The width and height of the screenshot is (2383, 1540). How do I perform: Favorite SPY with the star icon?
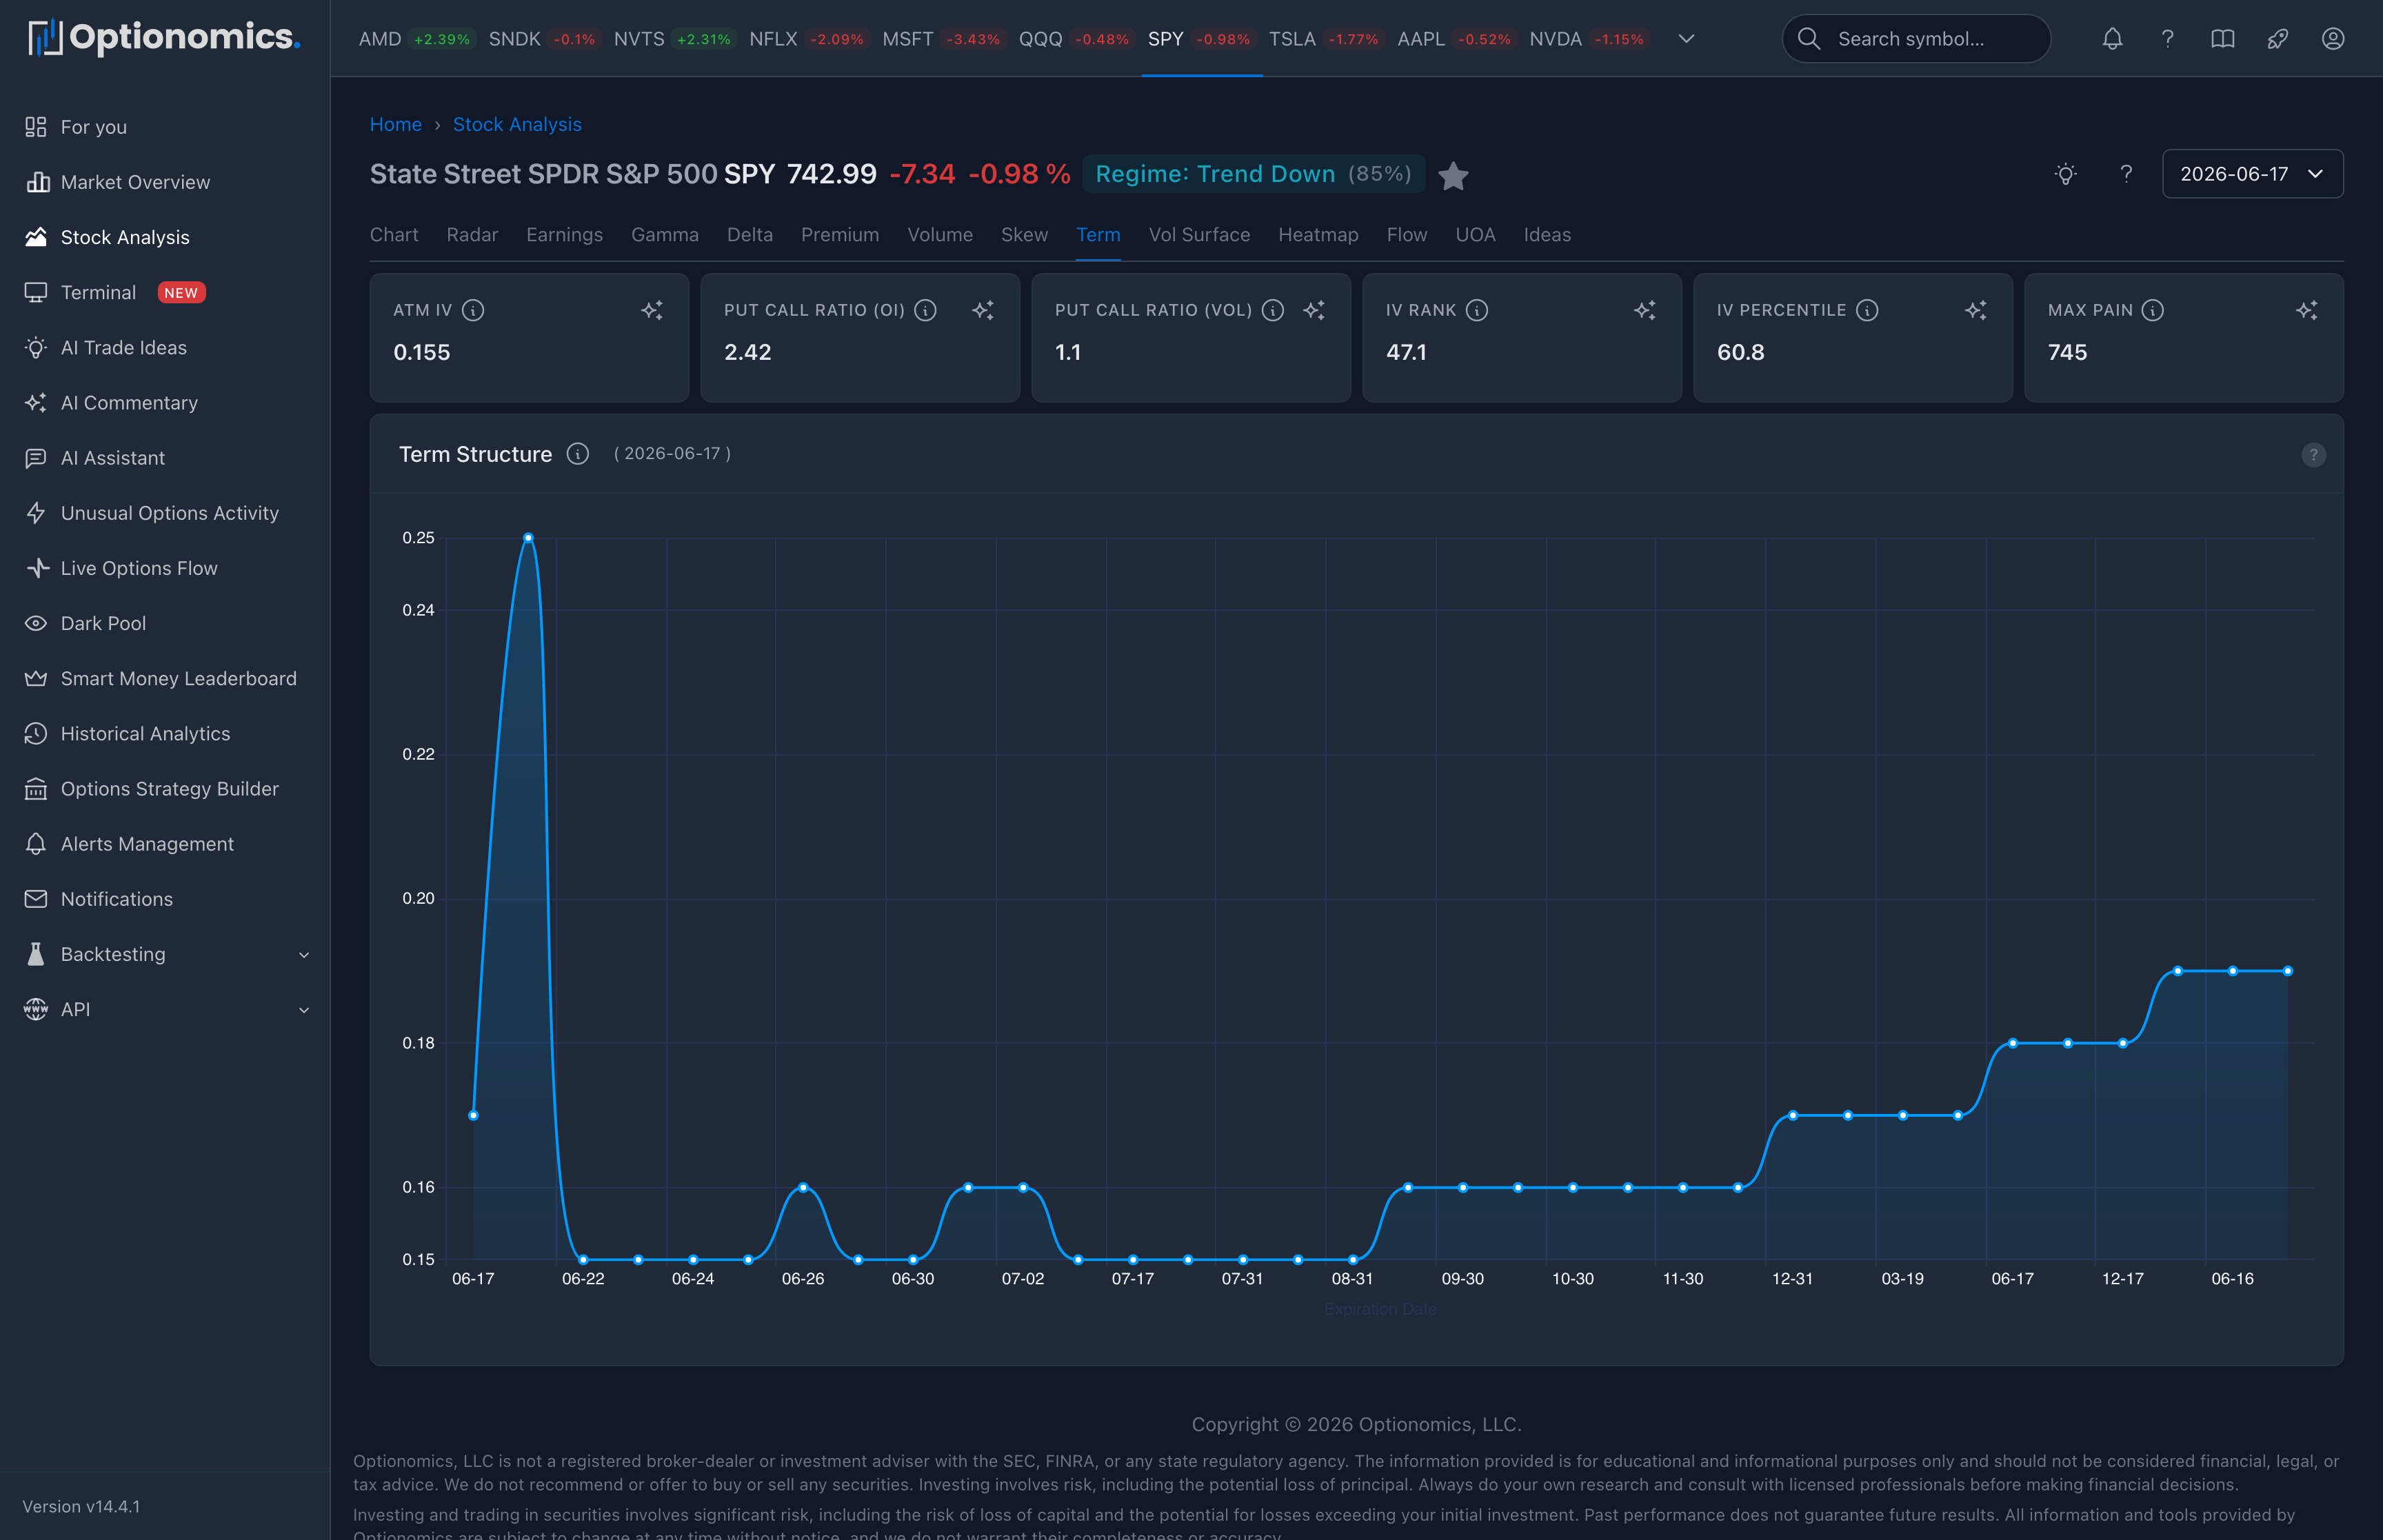pyautogui.click(x=1453, y=176)
